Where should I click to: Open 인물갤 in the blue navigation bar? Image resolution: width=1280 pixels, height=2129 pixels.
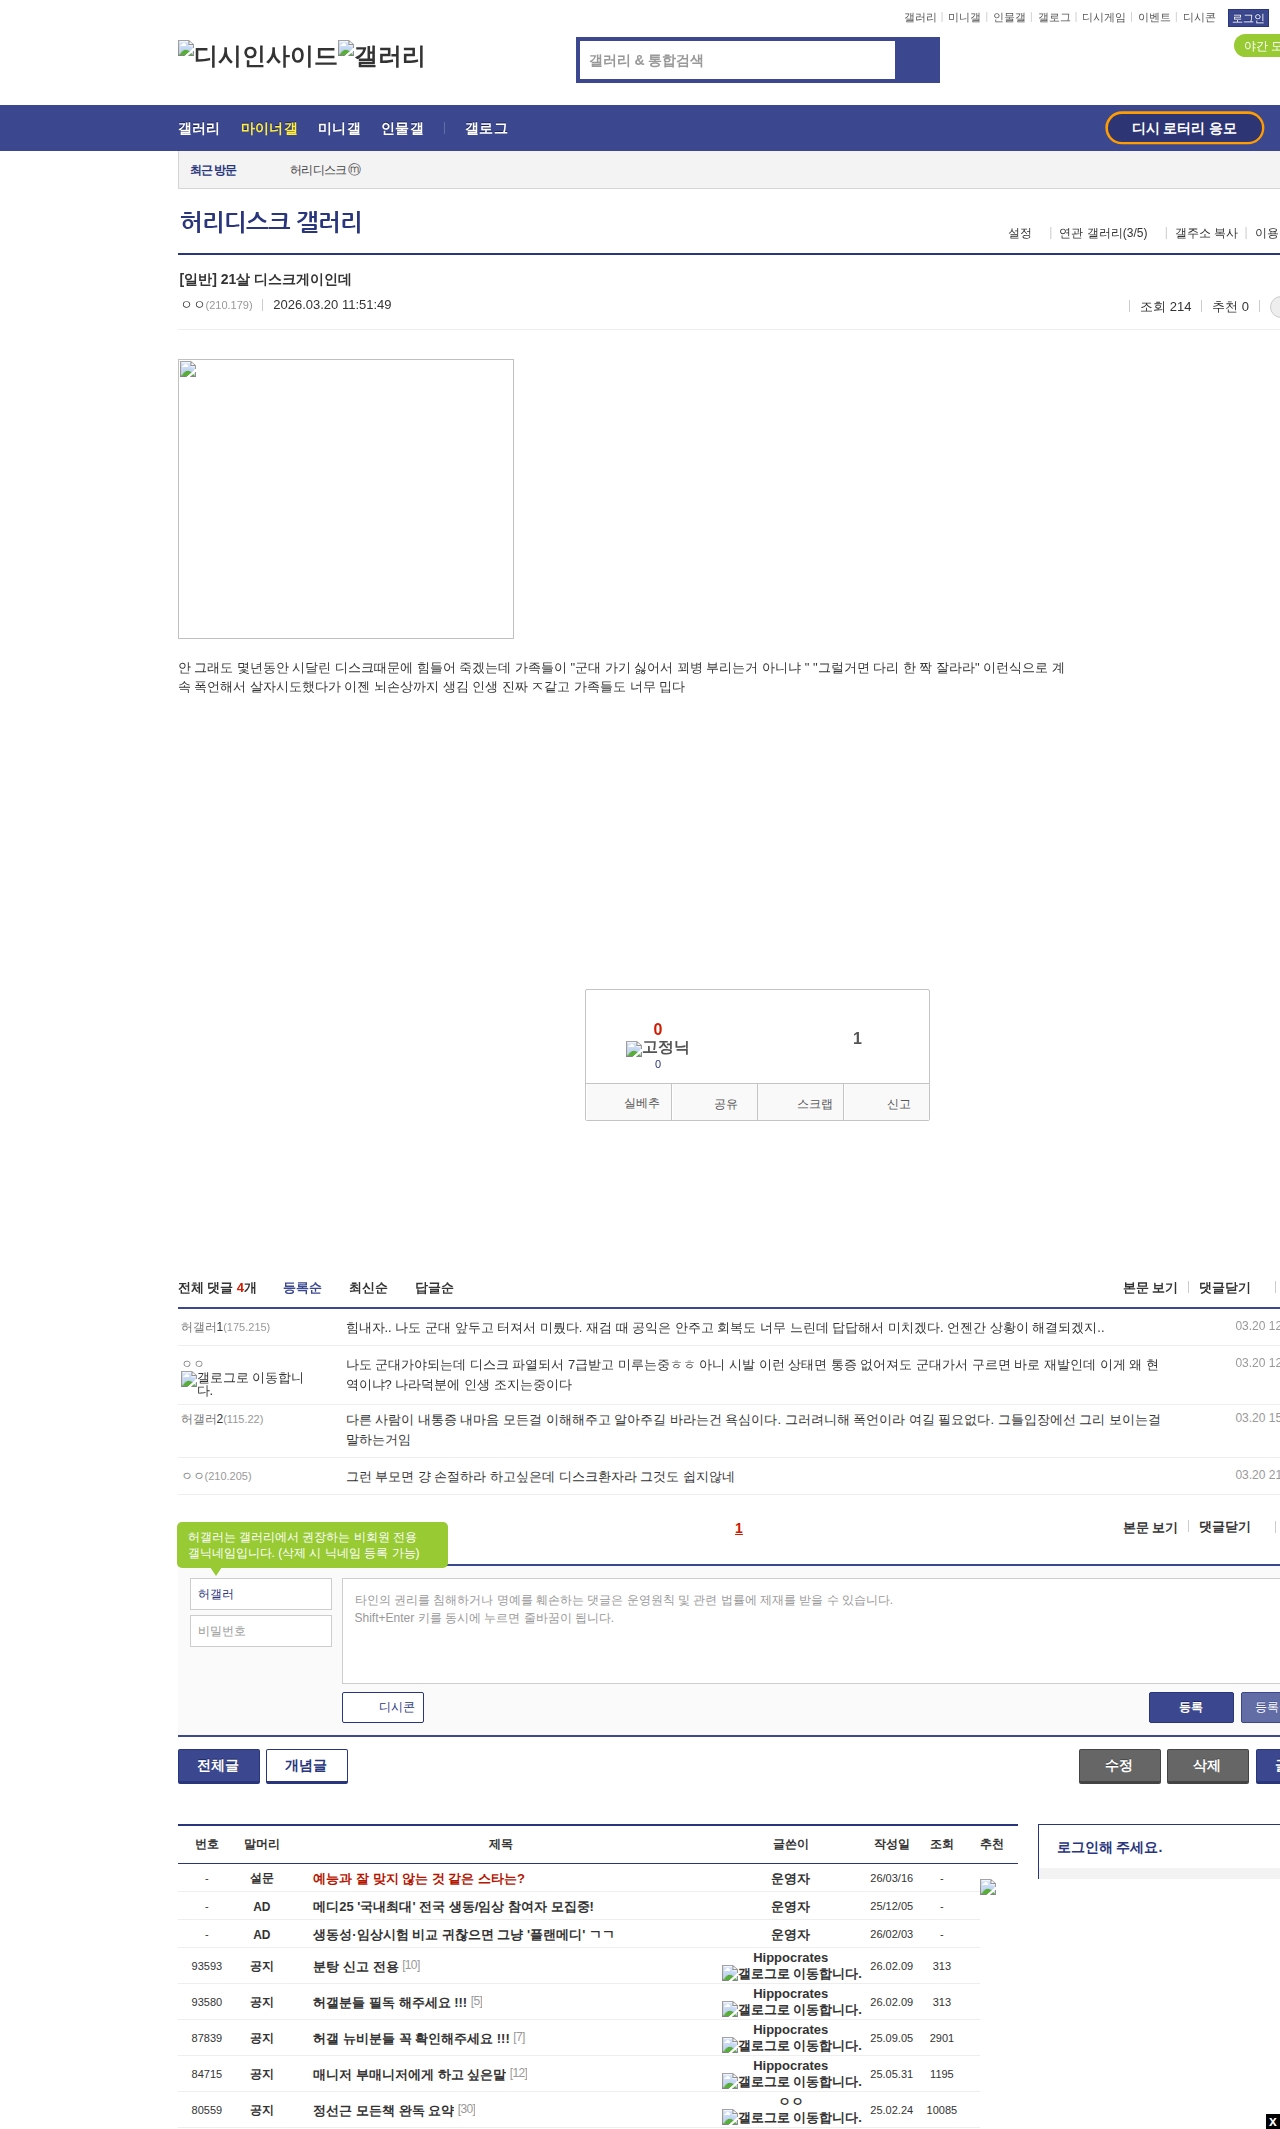pyautogui.click(x=402, y=128)
